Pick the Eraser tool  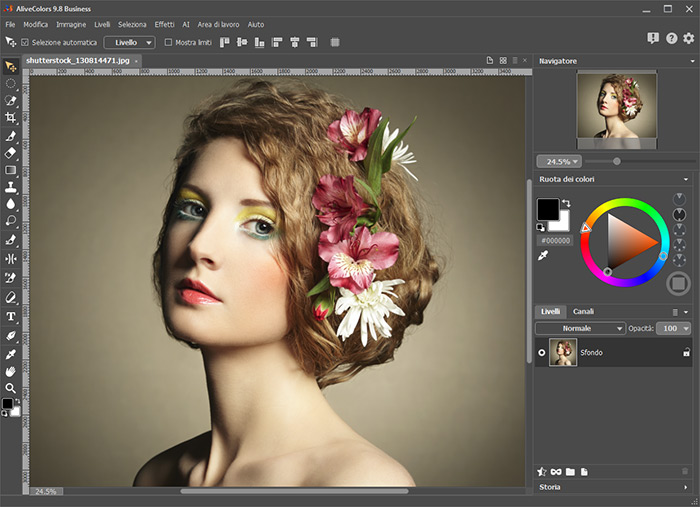coord(11,153)
